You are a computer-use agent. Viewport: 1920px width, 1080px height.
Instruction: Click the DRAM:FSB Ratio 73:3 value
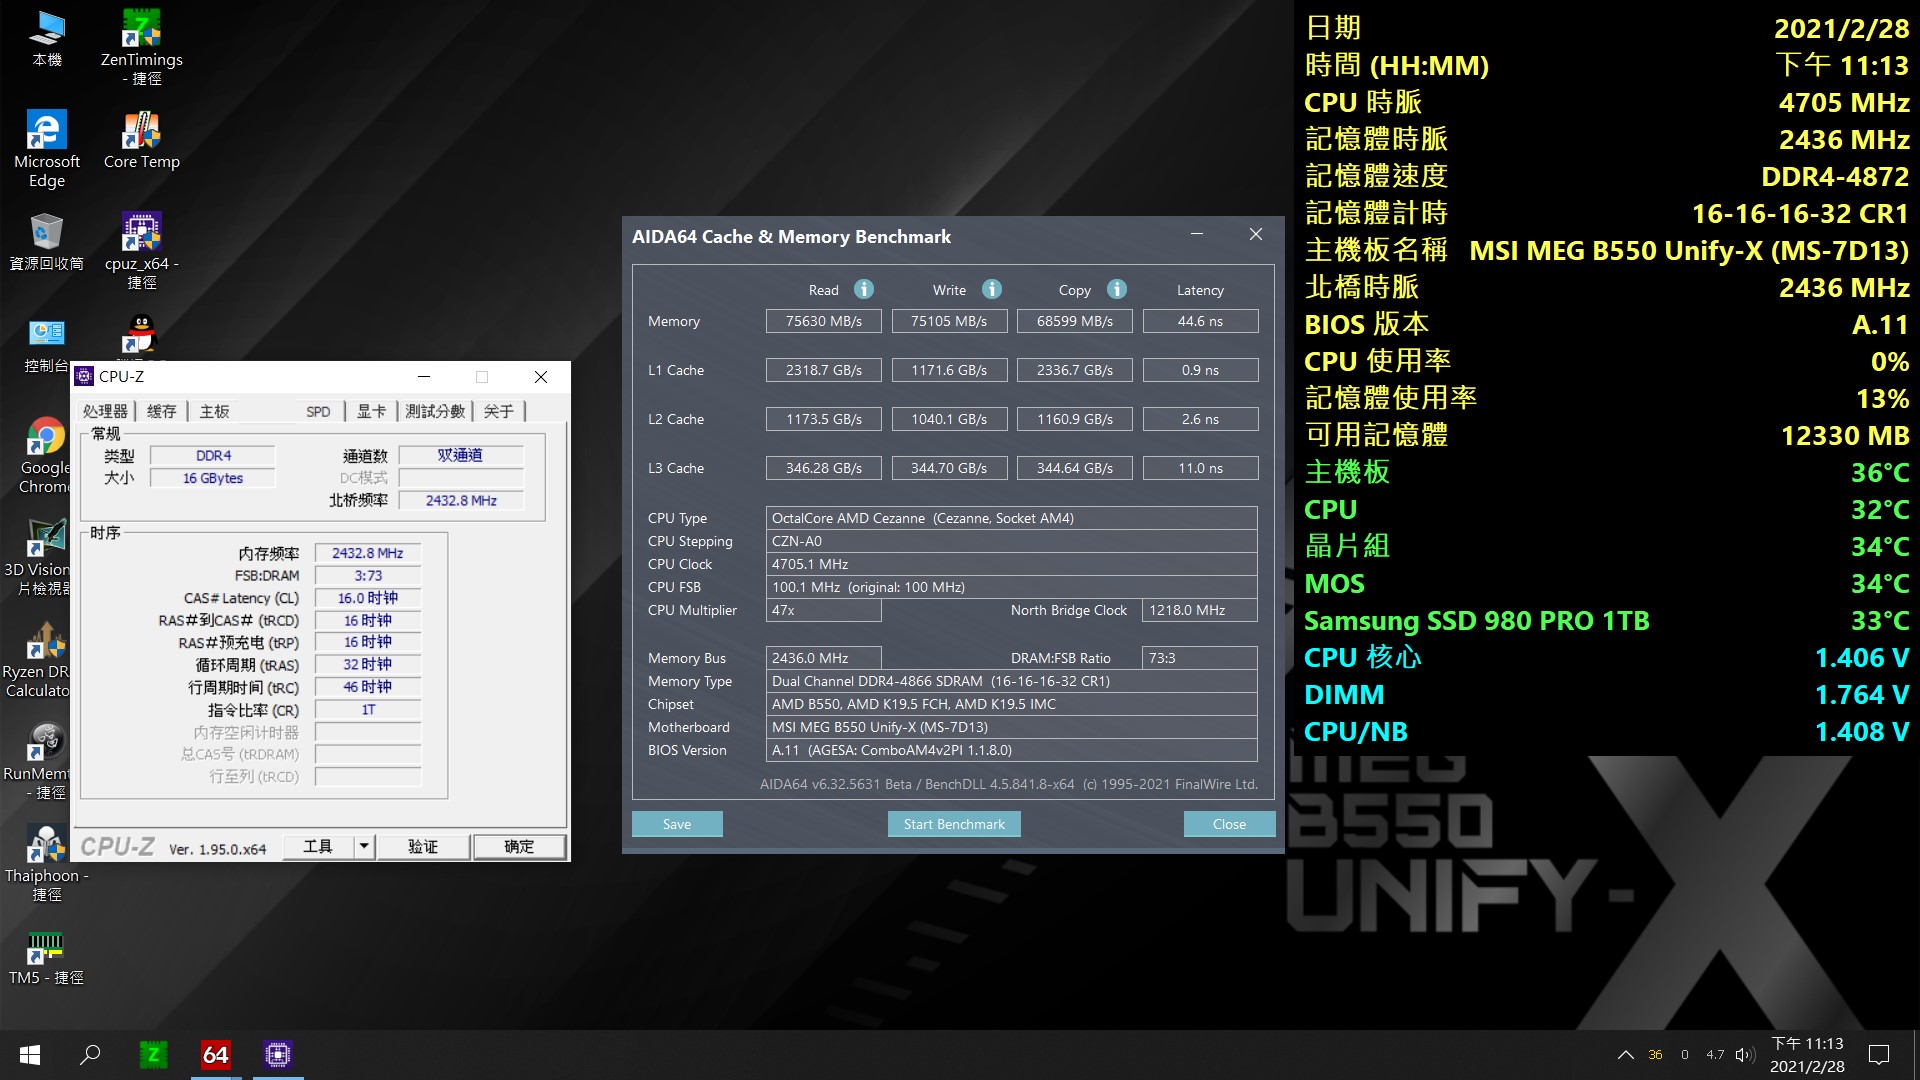click(x=1199, y=658)
